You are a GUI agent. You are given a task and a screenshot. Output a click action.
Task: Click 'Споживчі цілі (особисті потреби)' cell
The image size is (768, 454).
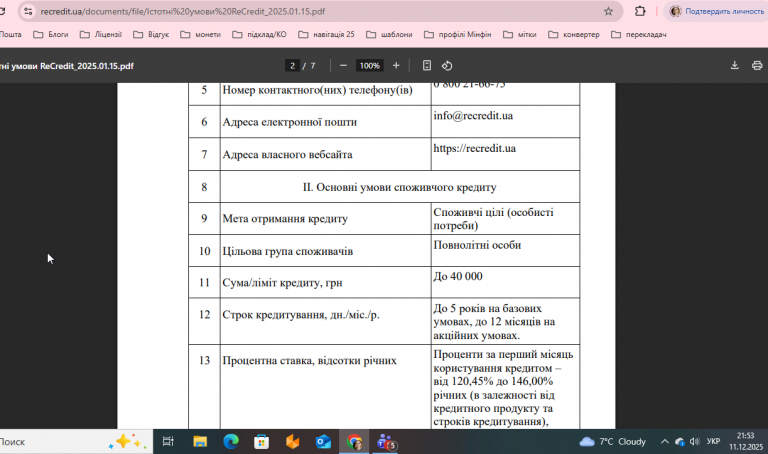(505, 218)
